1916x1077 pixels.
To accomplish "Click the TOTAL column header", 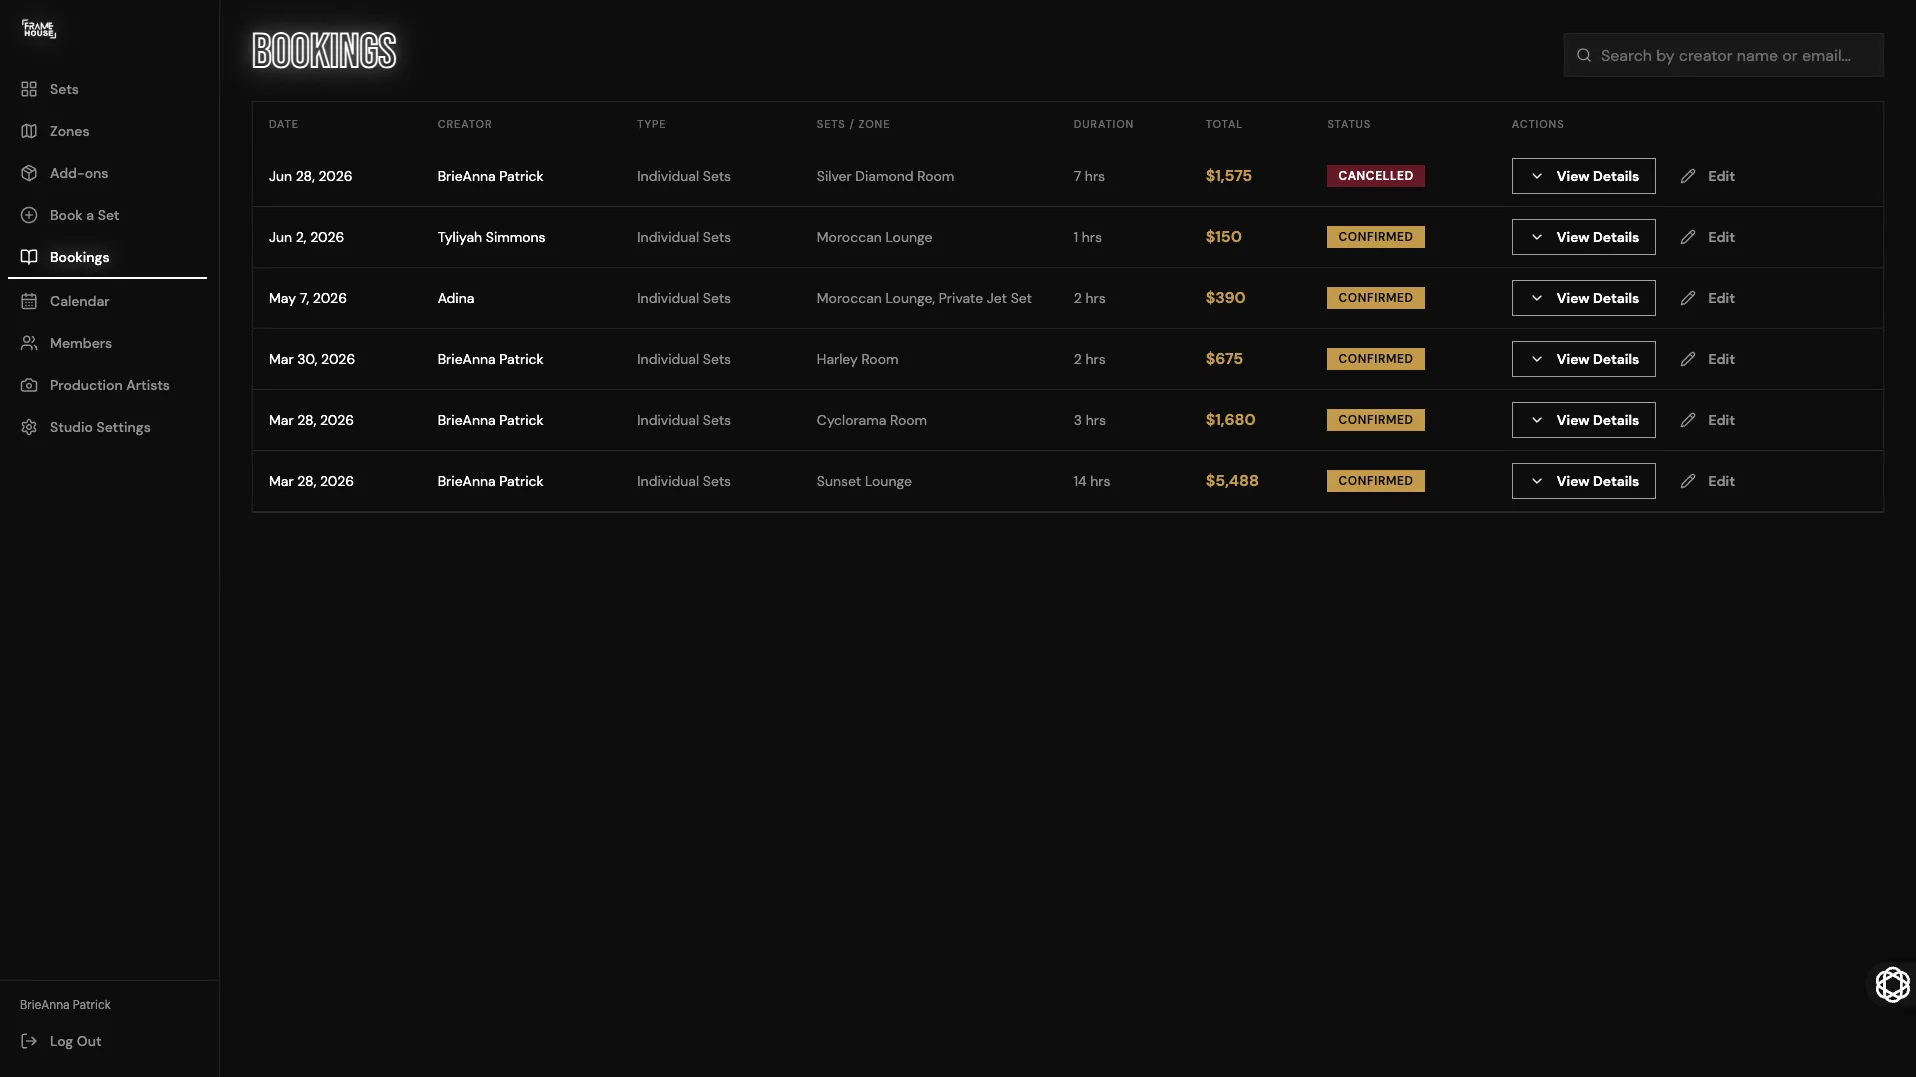I will click(x=1223, y=124).
